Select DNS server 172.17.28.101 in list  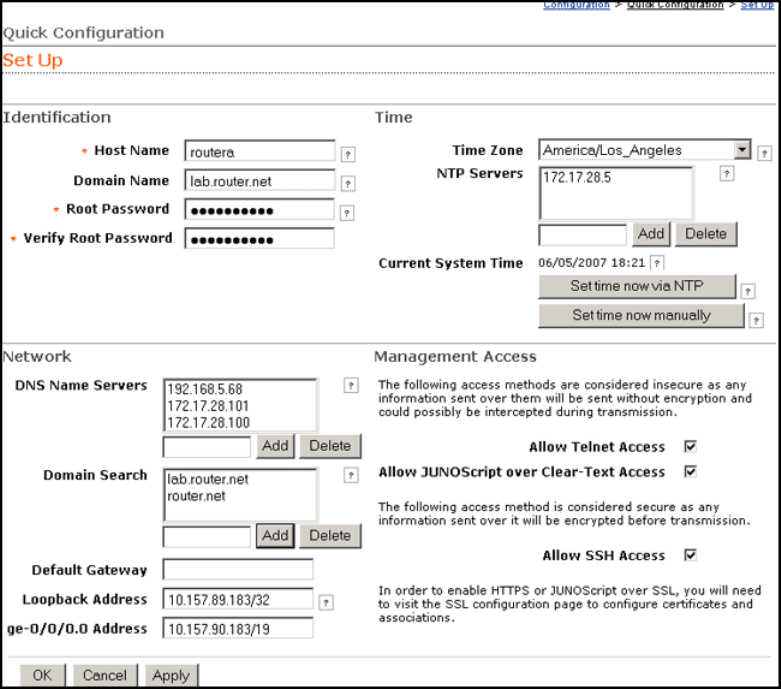pos(208,406)
